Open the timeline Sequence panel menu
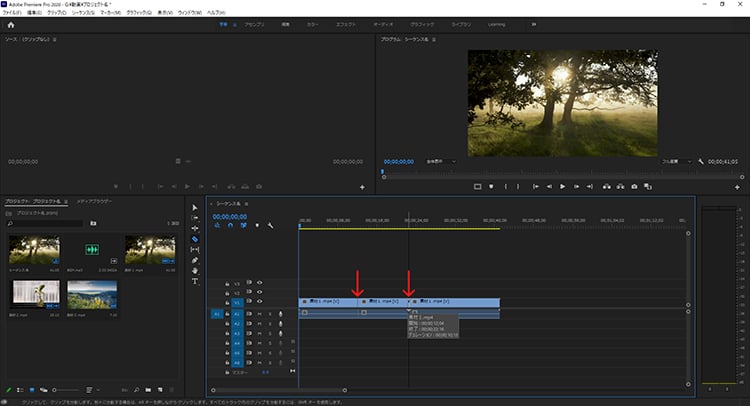Viewport: 750px width, 406px height. pyautogui.click(x=247, y=204)
